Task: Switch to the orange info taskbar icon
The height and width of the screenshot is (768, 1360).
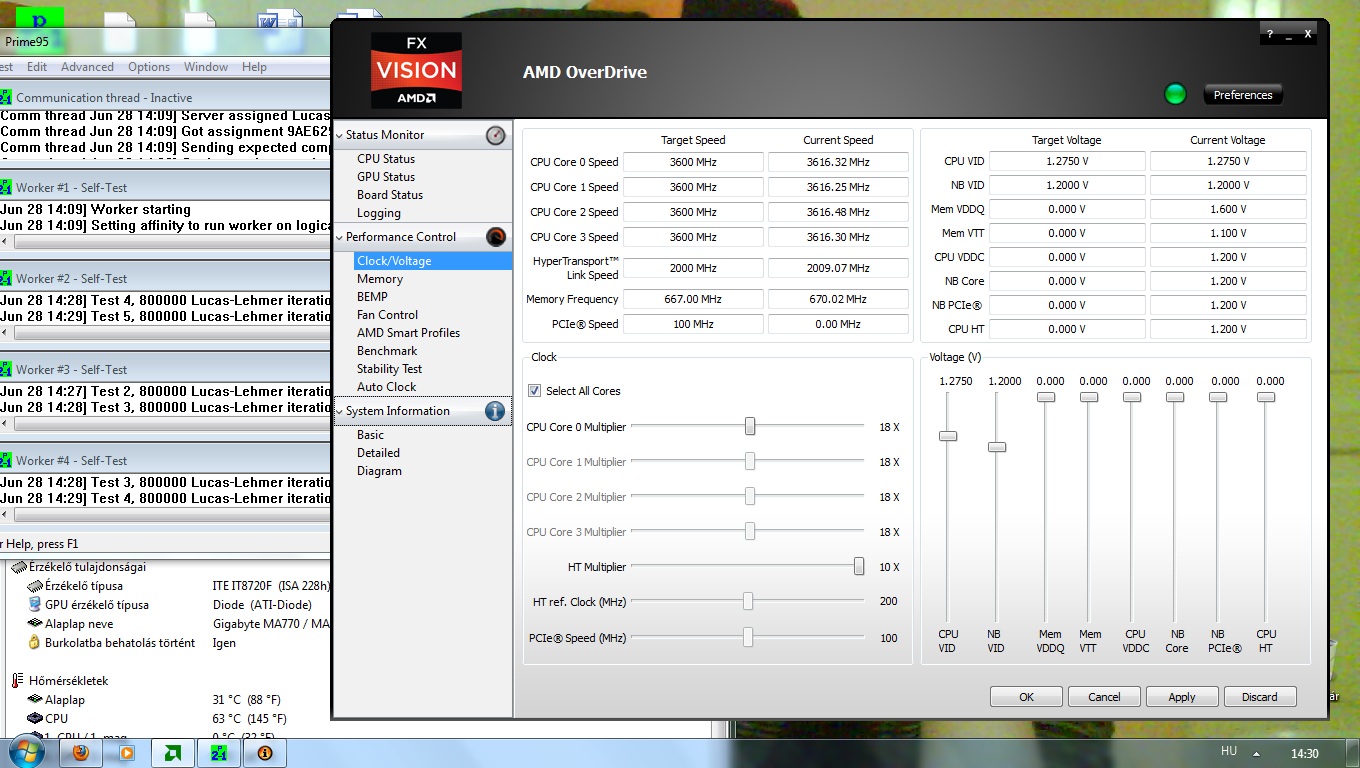Action: 265,752
